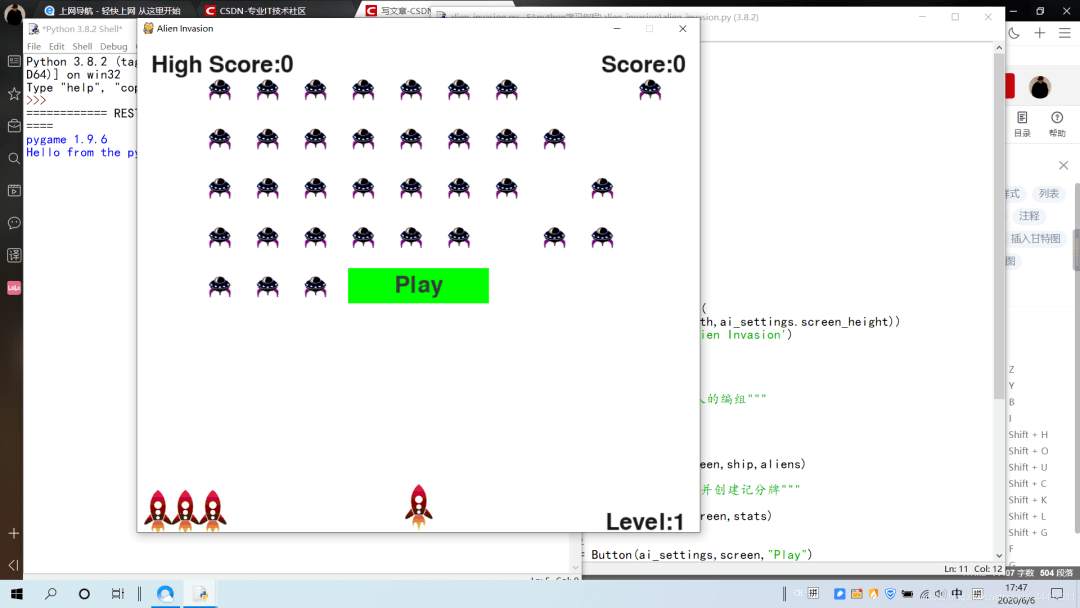The width and height of the screenshot is (1080, 608).
Task: Open Windows taskbar search
Action: point(50,594)
